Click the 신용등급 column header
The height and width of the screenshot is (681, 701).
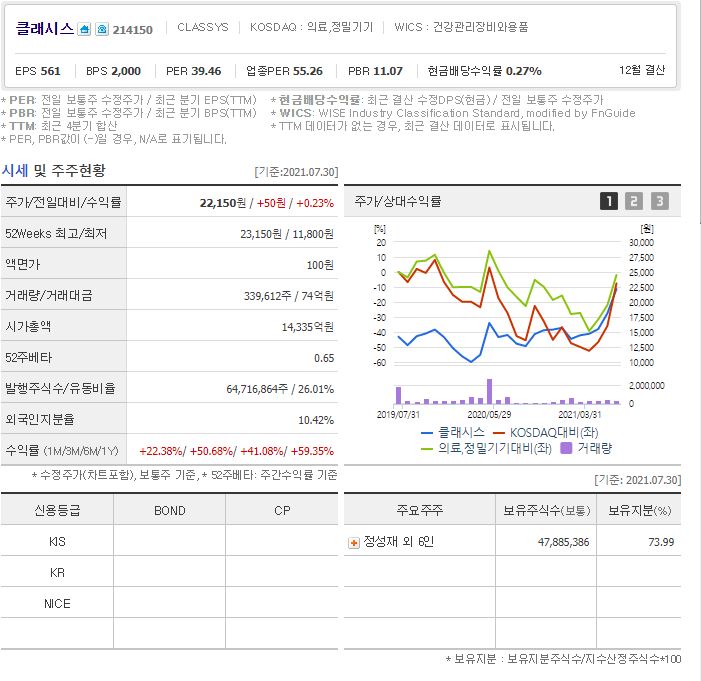(57, 510)
